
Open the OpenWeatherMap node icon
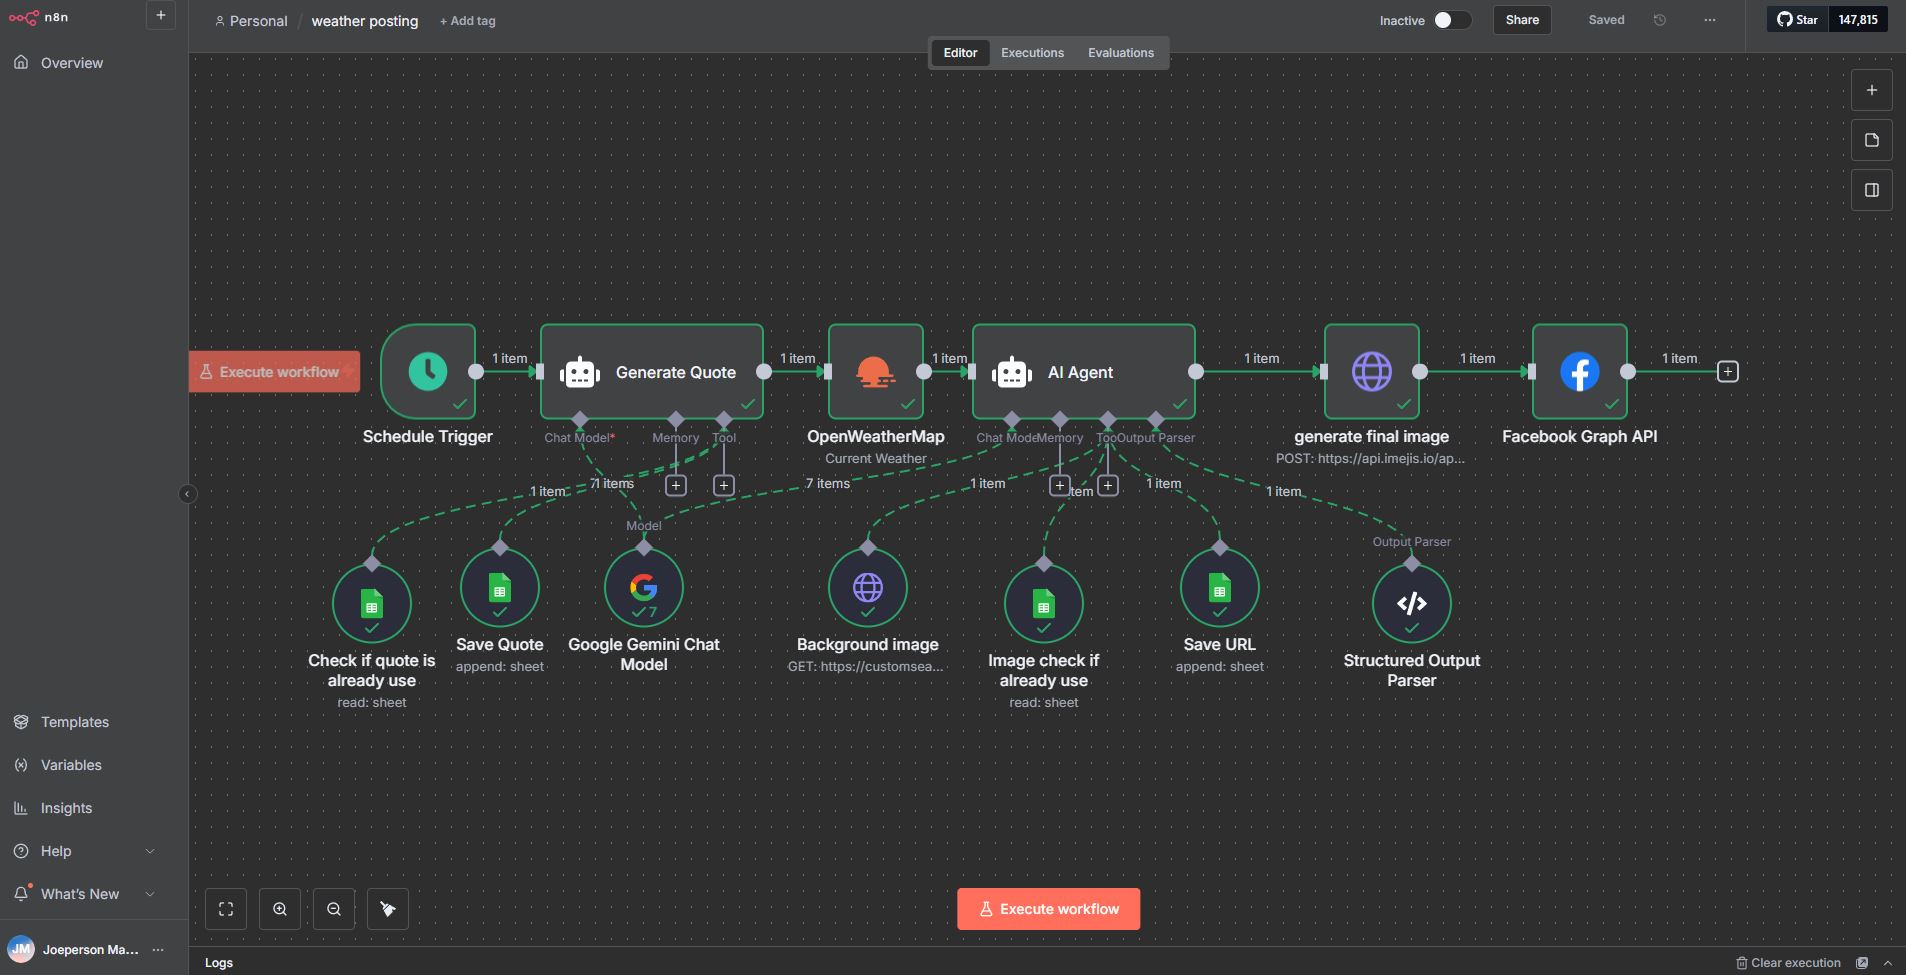(876, 371)
